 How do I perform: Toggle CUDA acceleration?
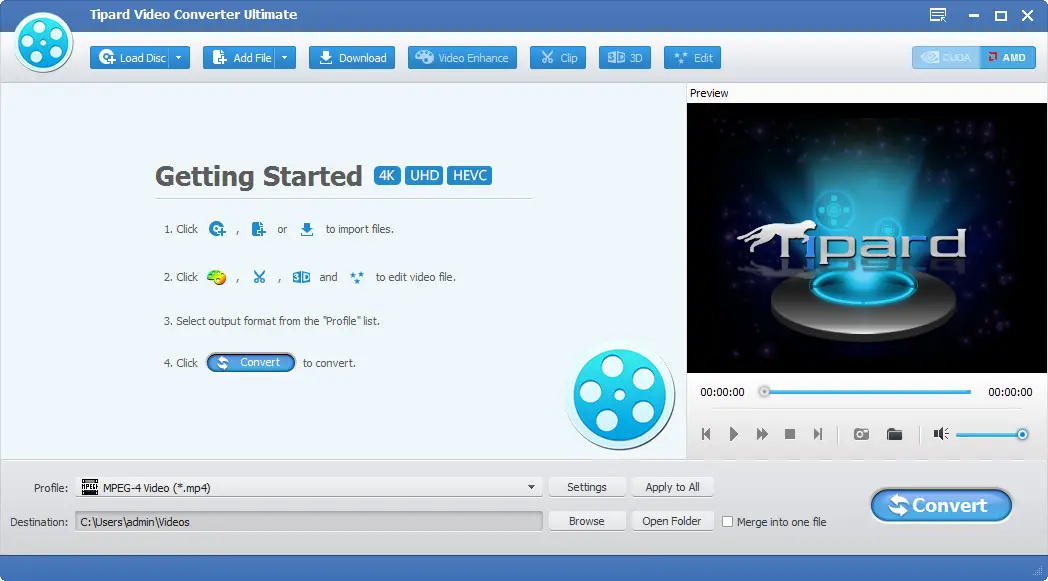click(x=946, y=57)
